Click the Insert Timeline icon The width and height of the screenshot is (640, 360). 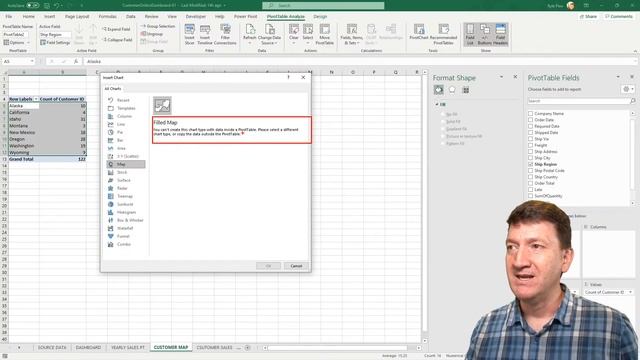205,34
